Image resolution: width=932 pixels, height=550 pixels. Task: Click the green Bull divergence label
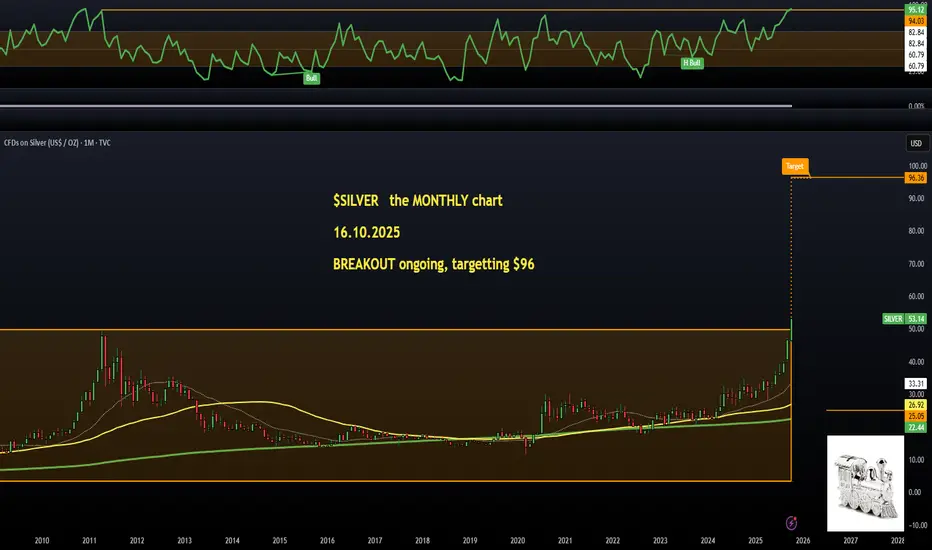pyautogui.click(x=311, y=78)
